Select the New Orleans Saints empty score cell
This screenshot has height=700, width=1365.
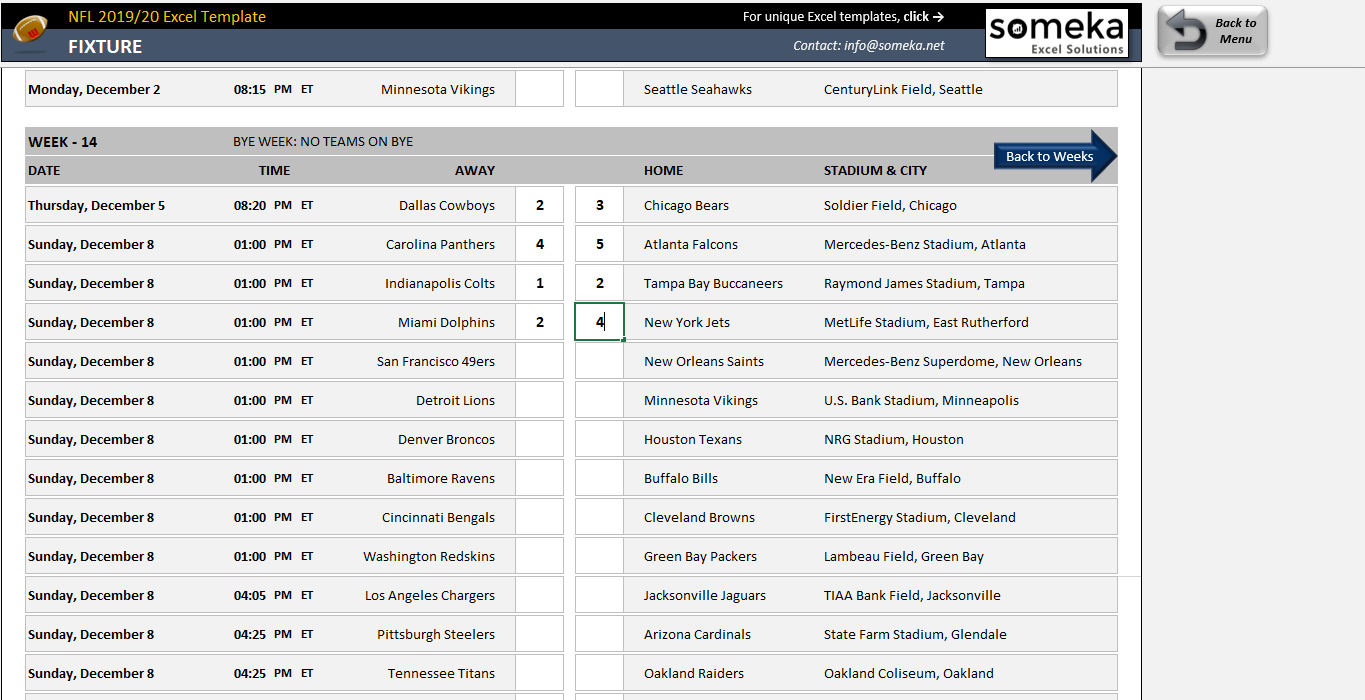[600, 361]
